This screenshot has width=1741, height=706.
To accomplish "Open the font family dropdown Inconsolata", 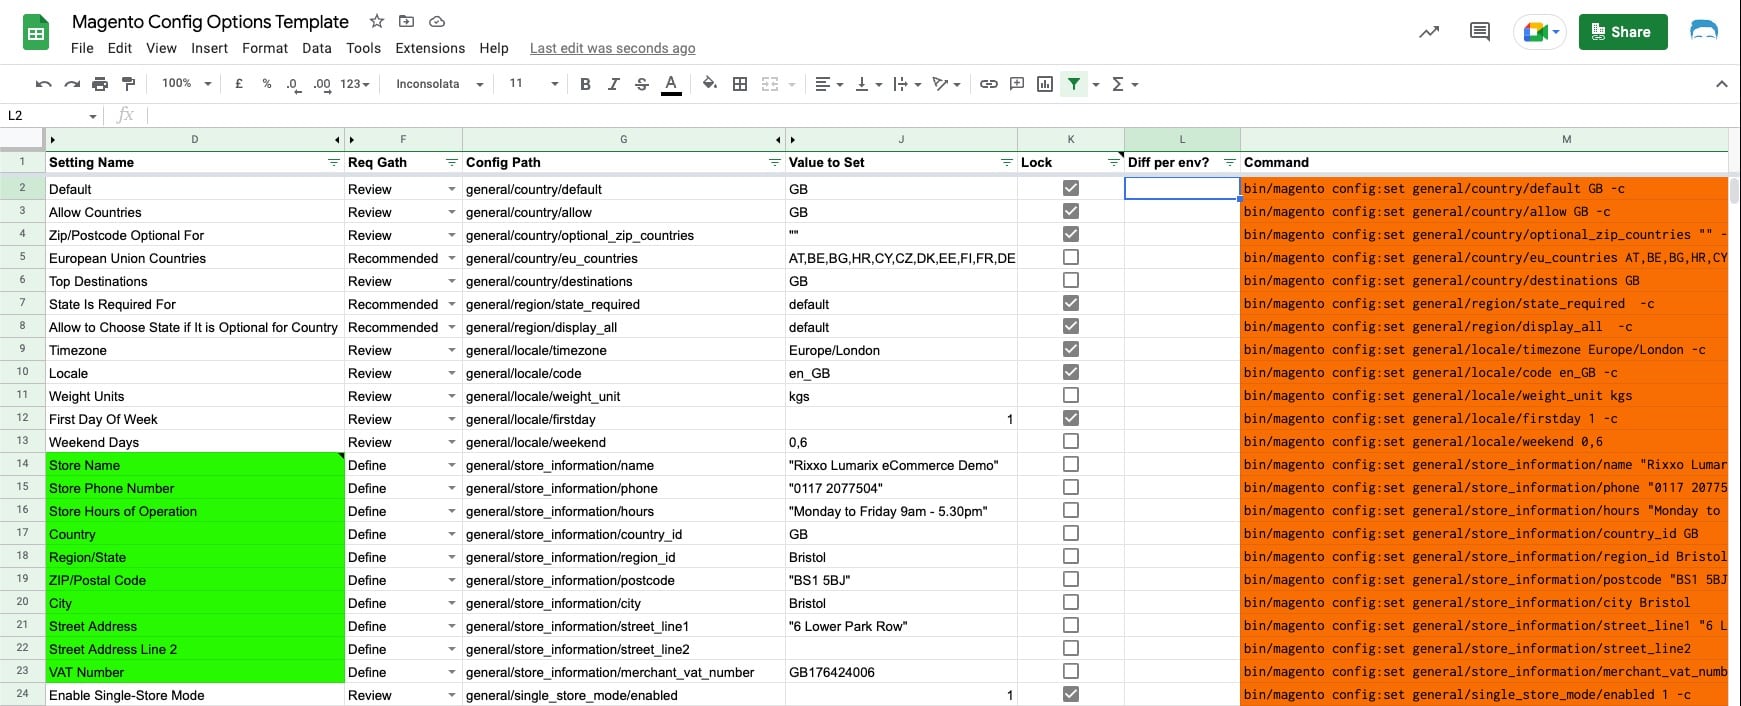I will click(439, 84).
